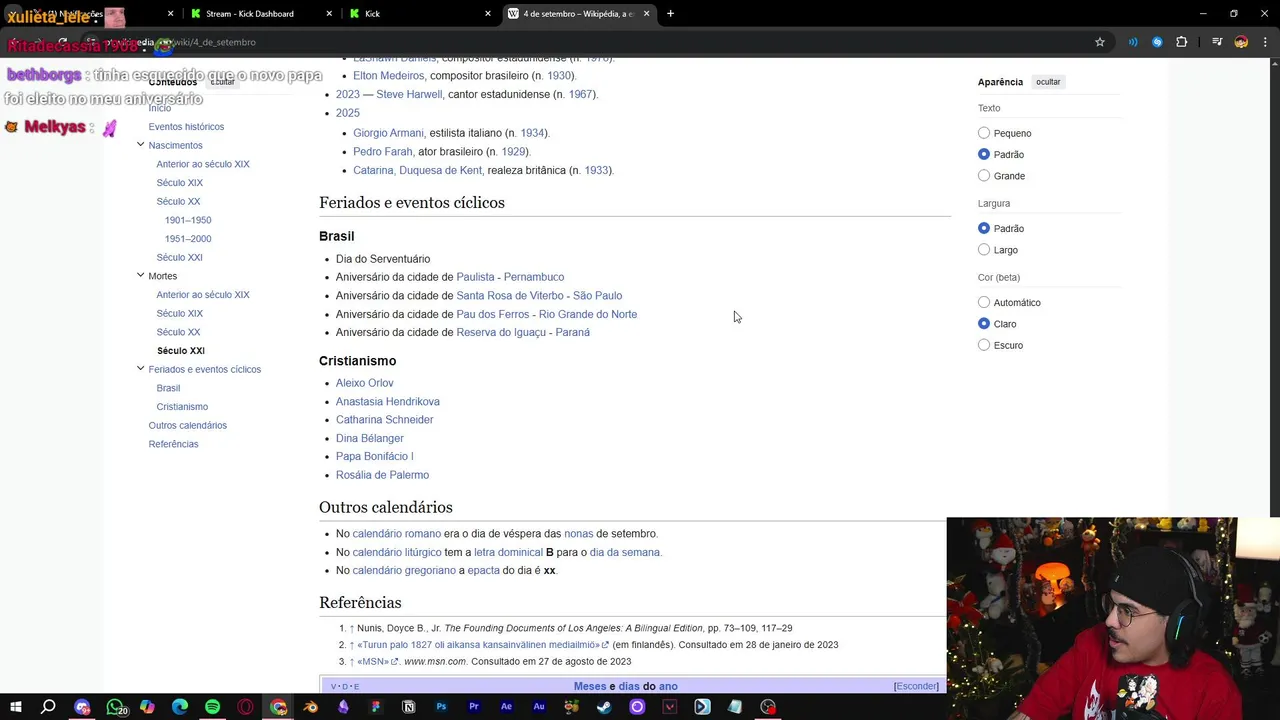This screenshot has height=720, width=1280.
Task: Close the Kick tab
Action: 488,14
